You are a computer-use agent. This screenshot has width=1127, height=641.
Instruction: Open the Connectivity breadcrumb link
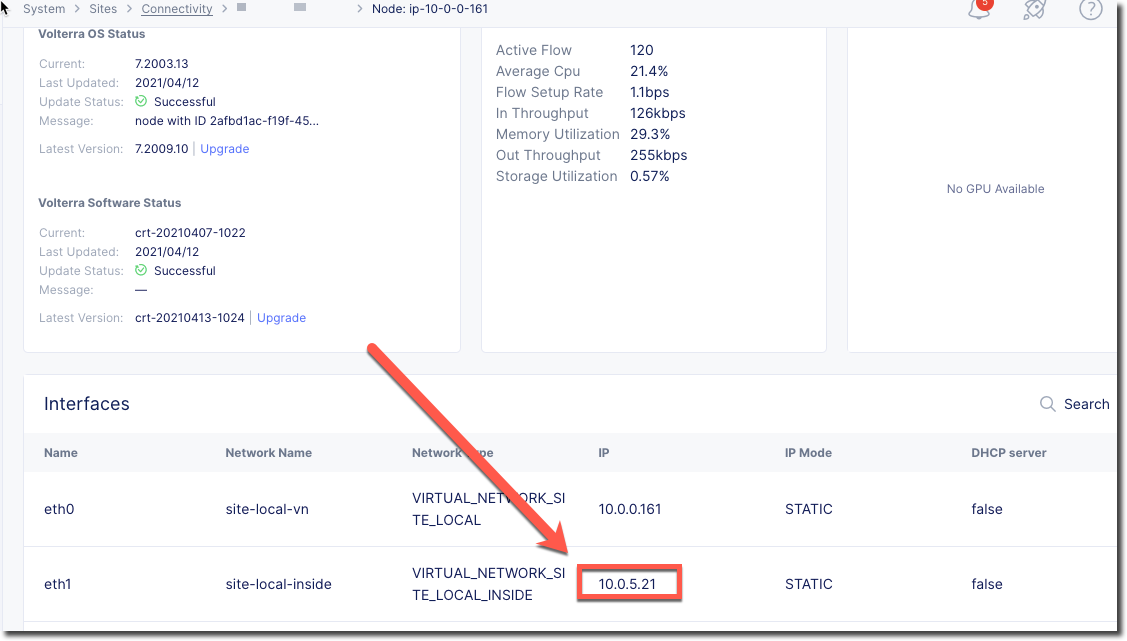click(x=177, y=9)
